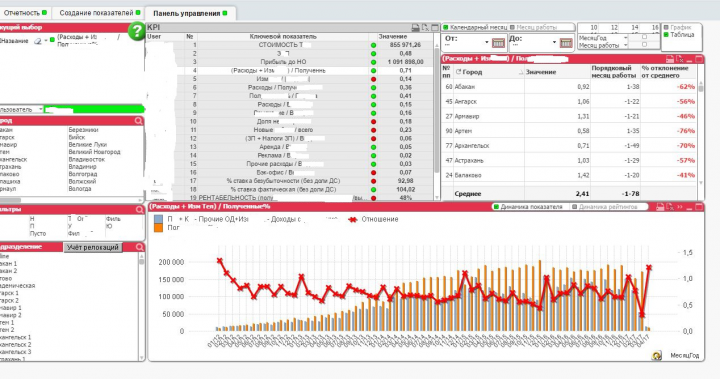Expand the МесяцГод dropdown
Viewport: 720px width, 379px height.
click(625, 38)
